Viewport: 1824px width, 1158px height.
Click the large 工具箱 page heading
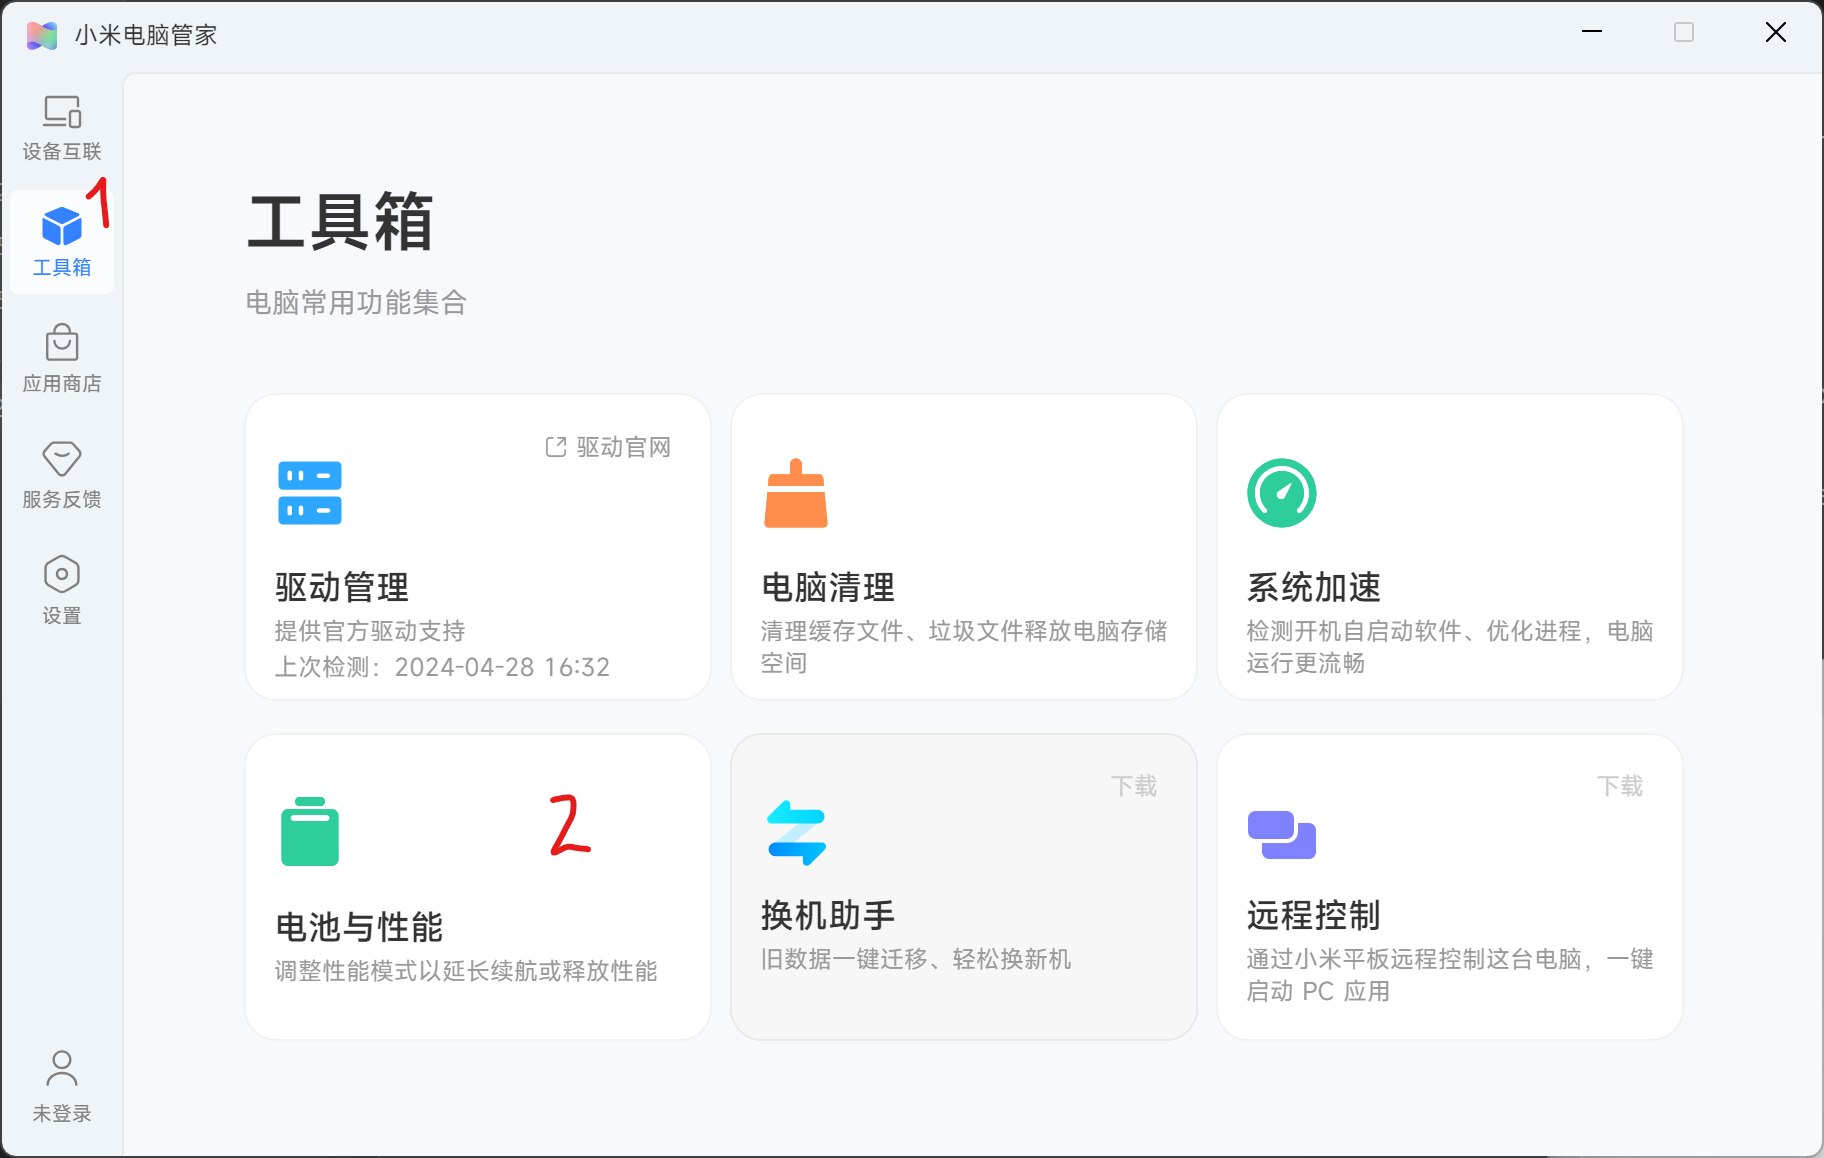coord(340,222)
